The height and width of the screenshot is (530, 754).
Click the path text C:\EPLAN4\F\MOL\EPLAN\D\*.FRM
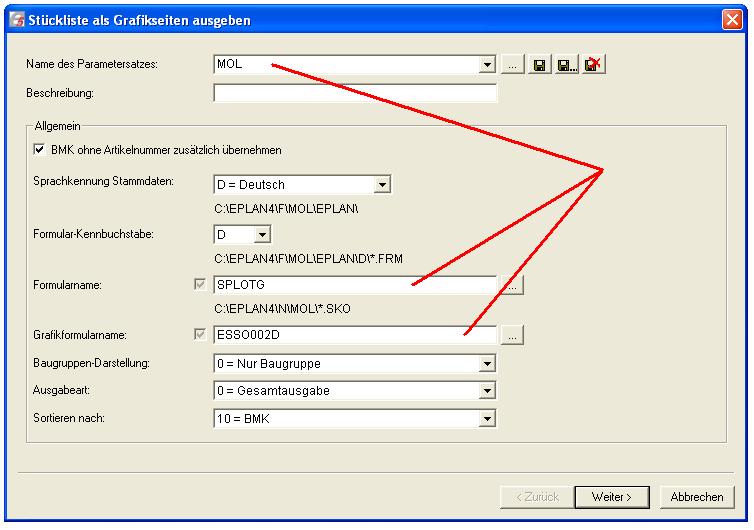click(x=308, y=259)
